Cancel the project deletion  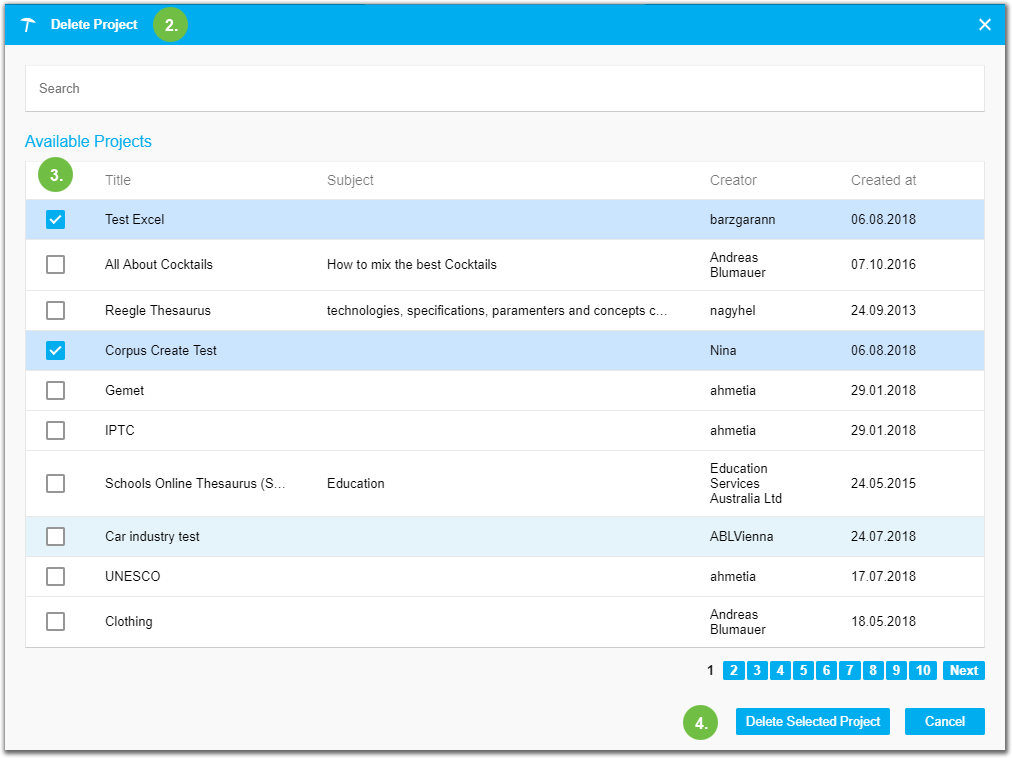(944, 721)
